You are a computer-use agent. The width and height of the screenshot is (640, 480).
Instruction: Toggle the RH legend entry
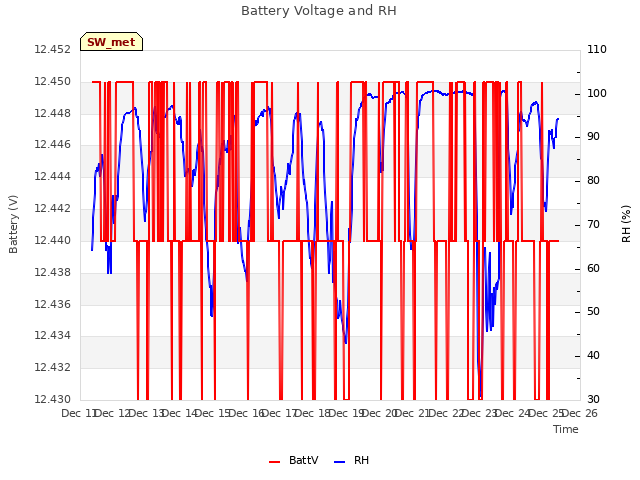pos(351,460)
